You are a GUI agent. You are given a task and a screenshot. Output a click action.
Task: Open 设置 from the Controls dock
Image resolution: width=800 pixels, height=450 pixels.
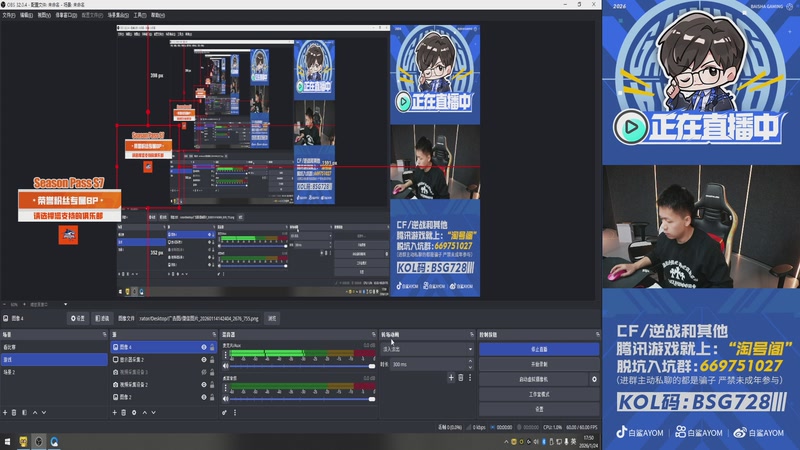tap(539, 409)
